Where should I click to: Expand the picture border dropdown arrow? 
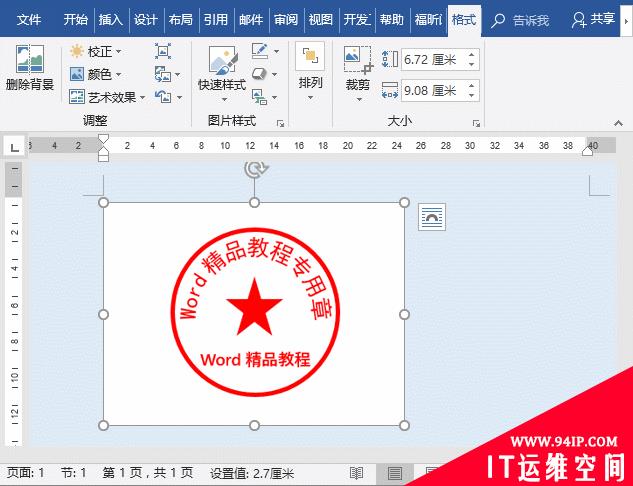[277, 51]
